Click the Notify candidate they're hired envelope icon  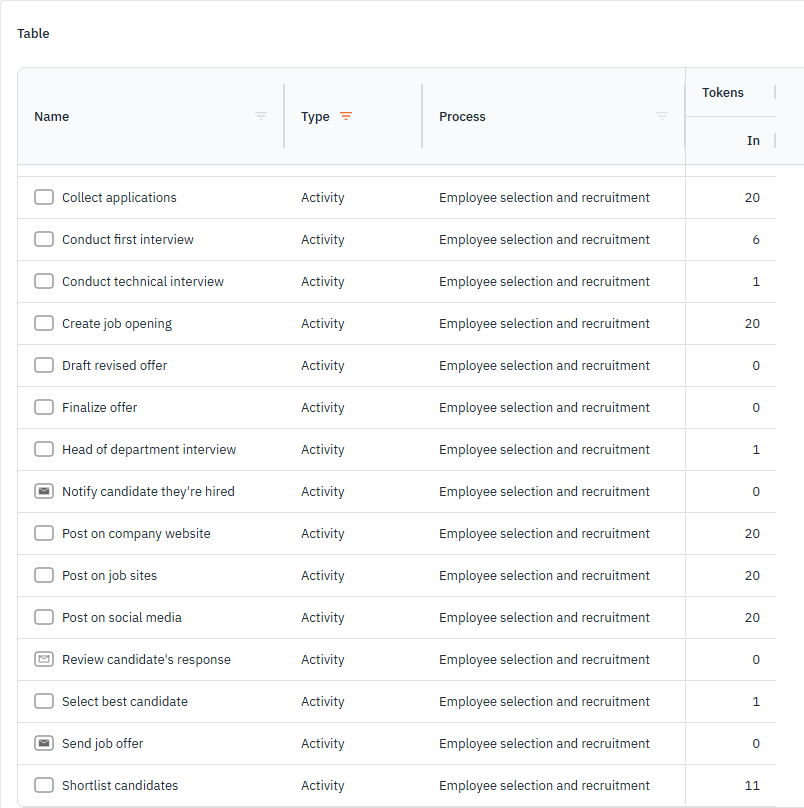click(44, 491)
